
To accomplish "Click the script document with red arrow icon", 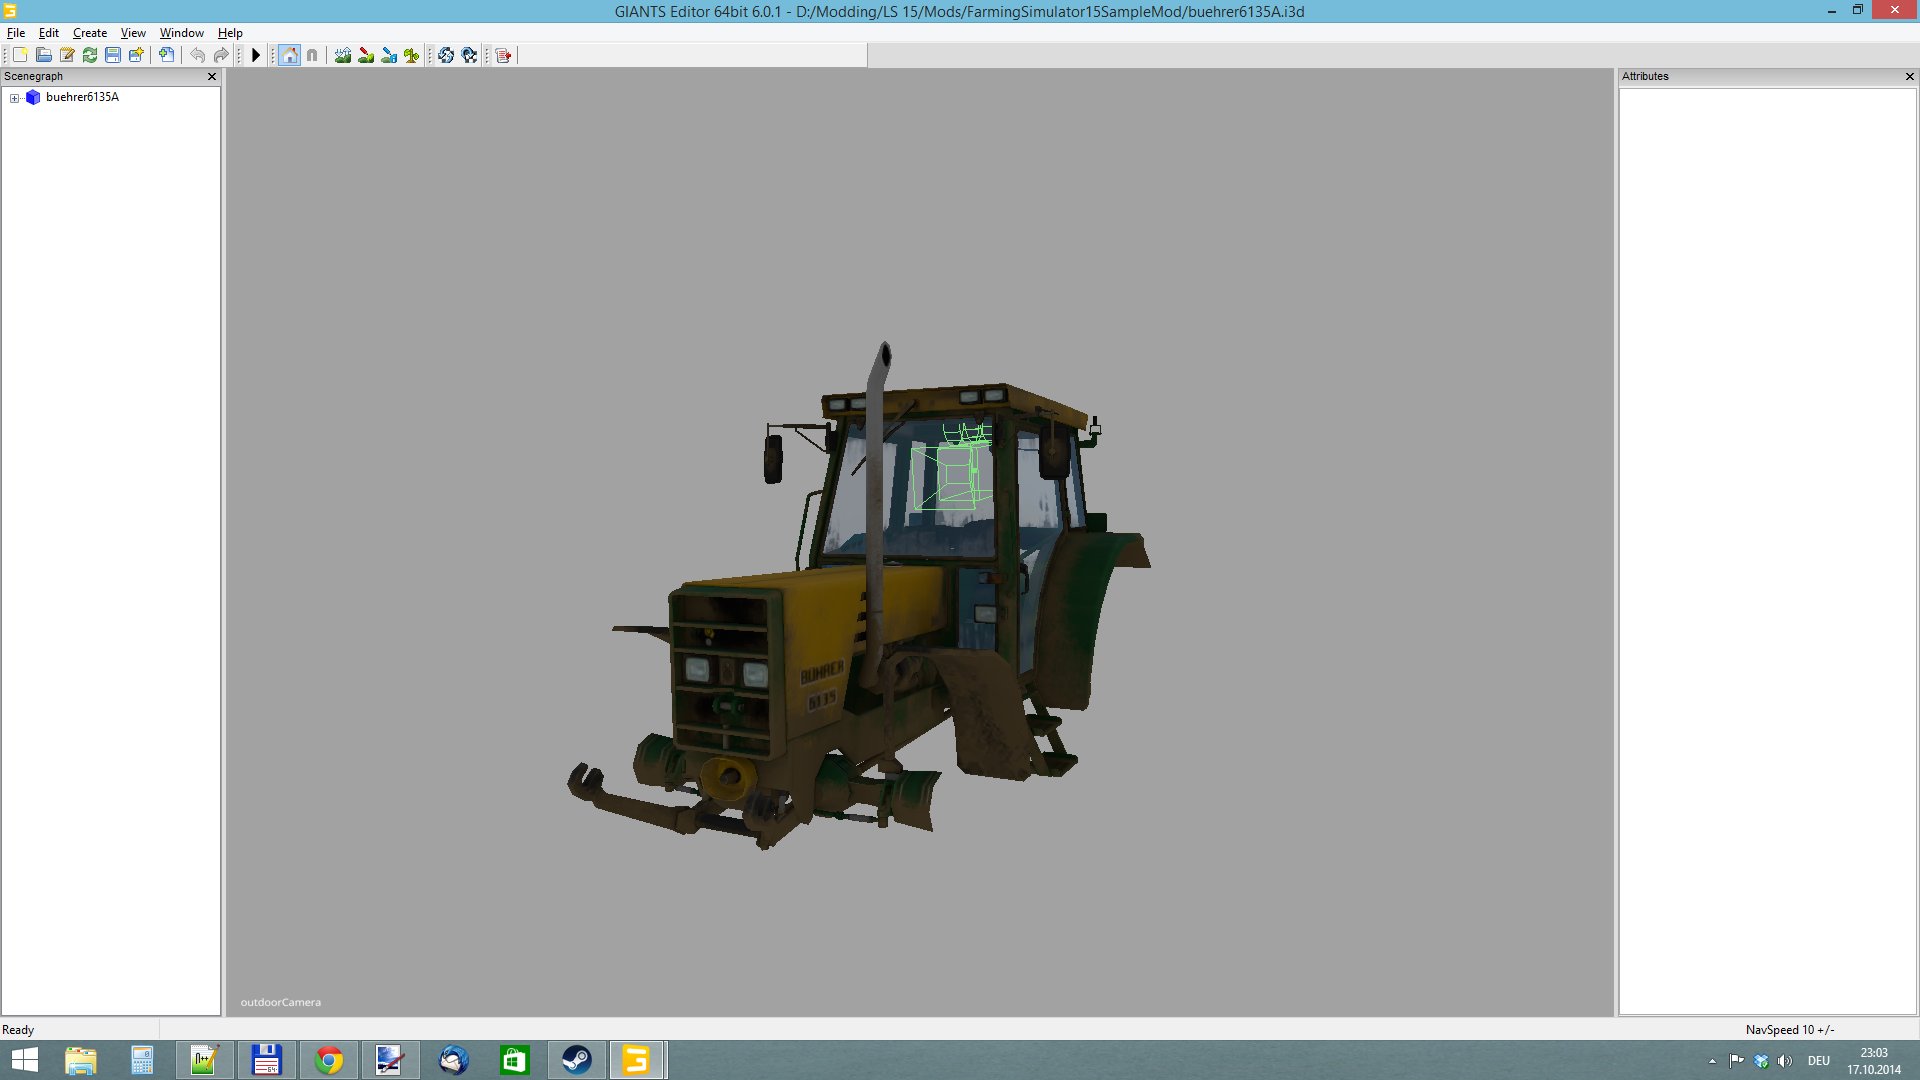I will coord(503,55).
